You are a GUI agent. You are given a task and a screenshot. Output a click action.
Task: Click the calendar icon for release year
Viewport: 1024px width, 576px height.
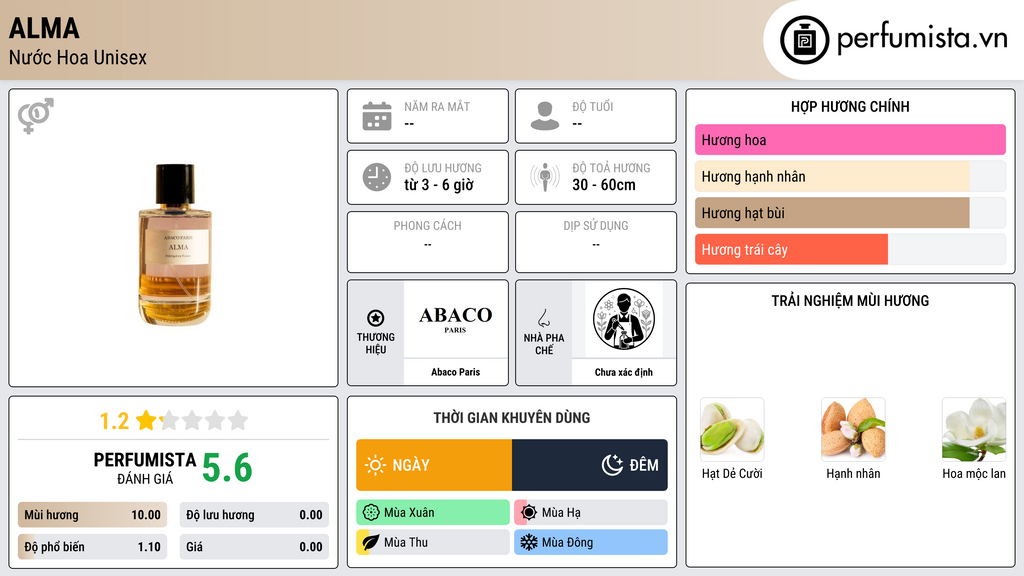377,116
